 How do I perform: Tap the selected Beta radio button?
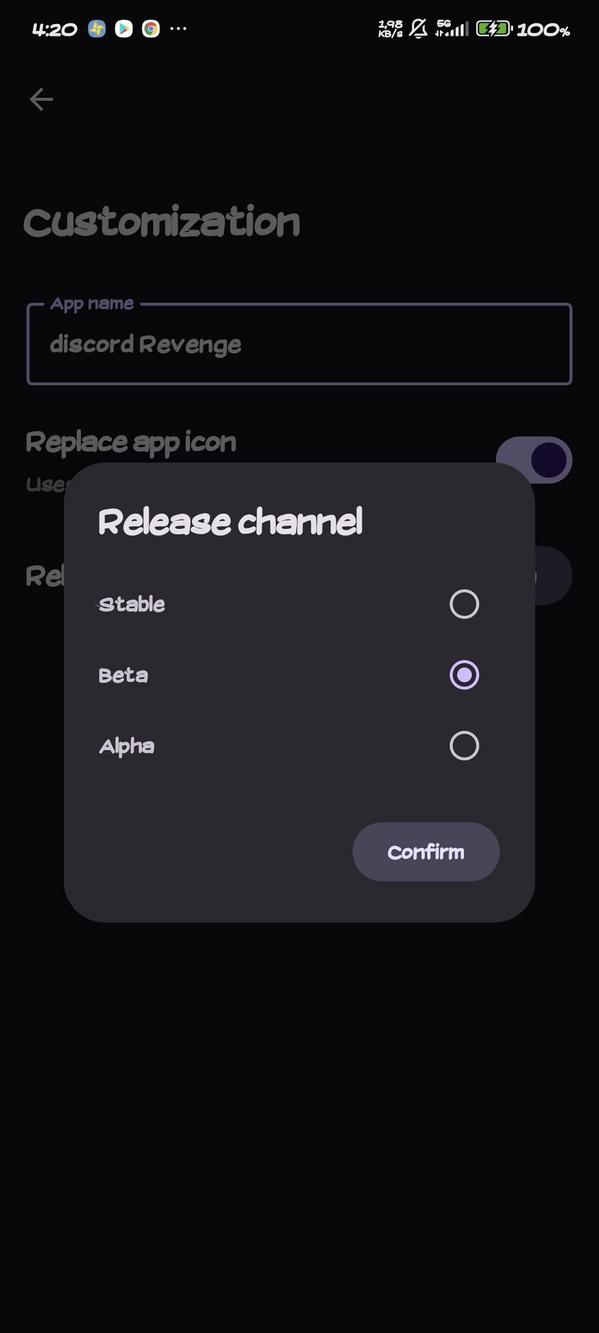pos(464,675)
